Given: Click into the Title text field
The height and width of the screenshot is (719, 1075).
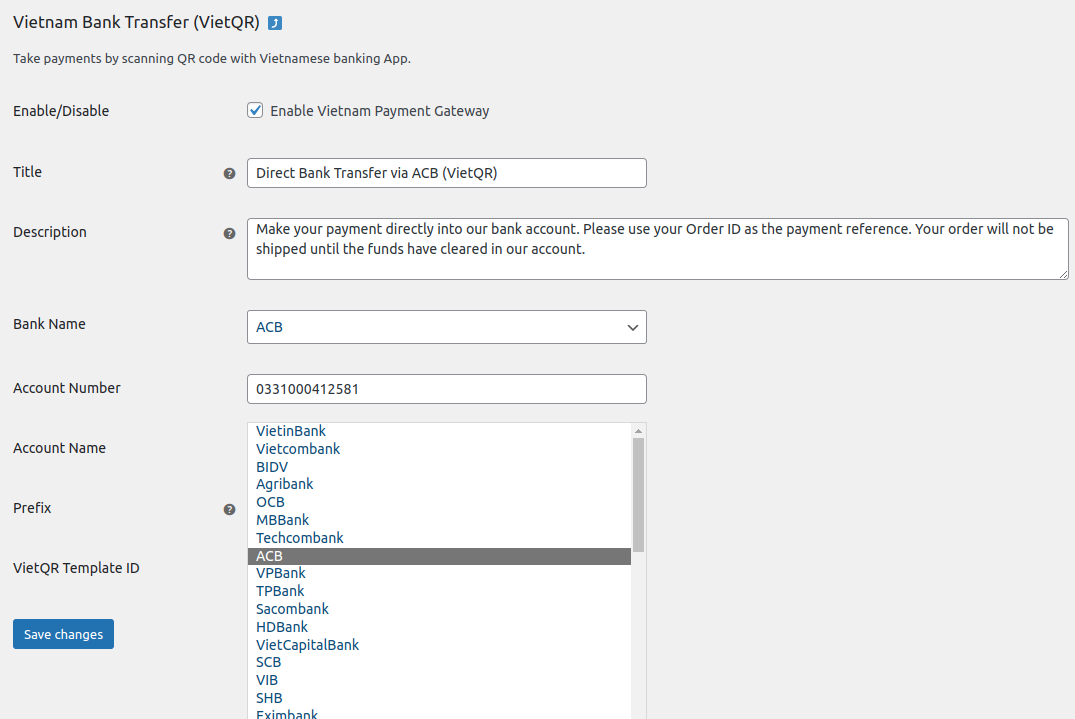Looking at the screenshot, I should 446,173.
